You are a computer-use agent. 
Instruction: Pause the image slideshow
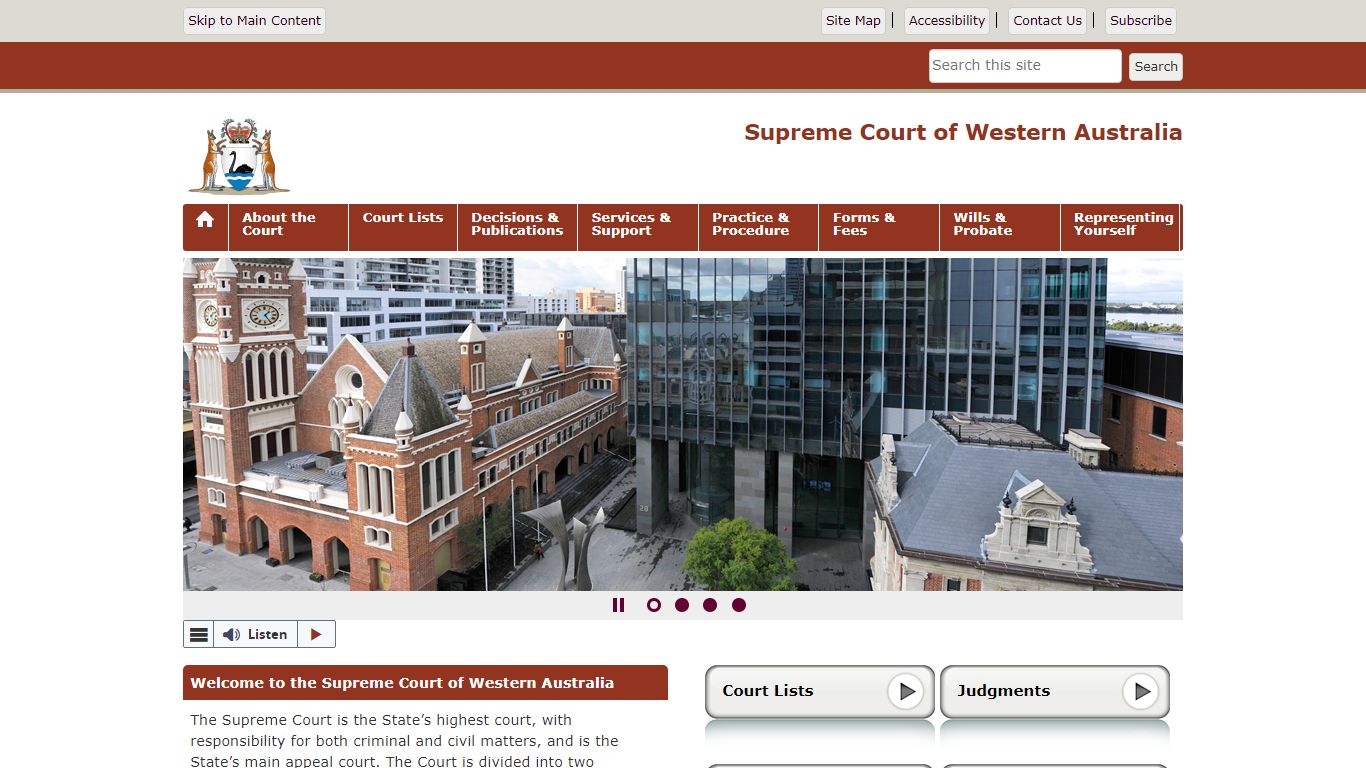618,605
